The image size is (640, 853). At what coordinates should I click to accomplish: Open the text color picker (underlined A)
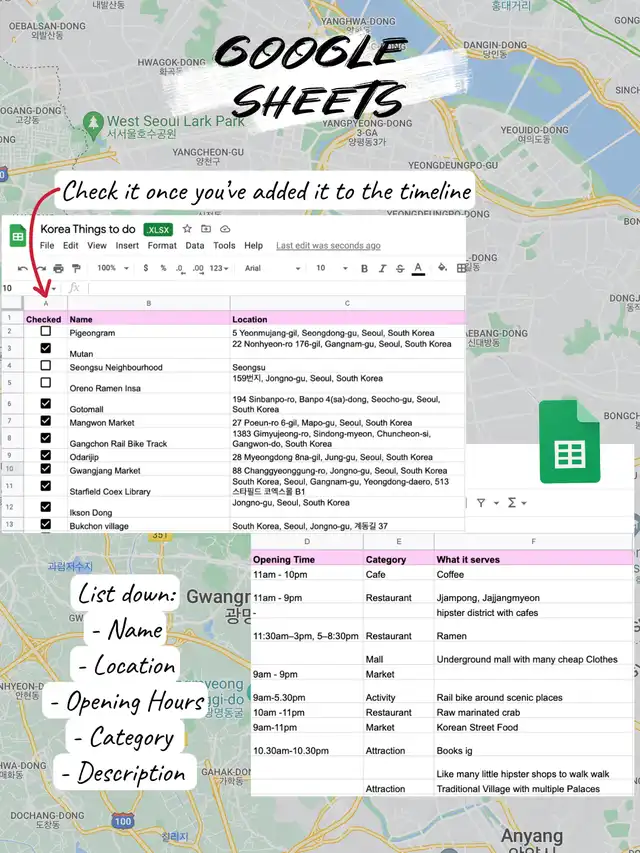(x=417, y=268)
